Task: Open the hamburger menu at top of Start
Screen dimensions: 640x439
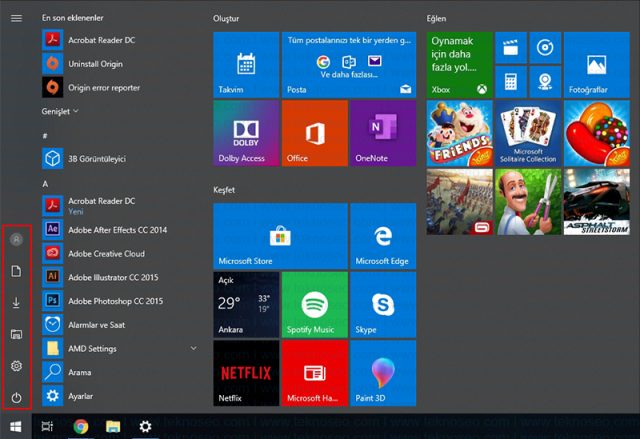Action: point(16,18)
